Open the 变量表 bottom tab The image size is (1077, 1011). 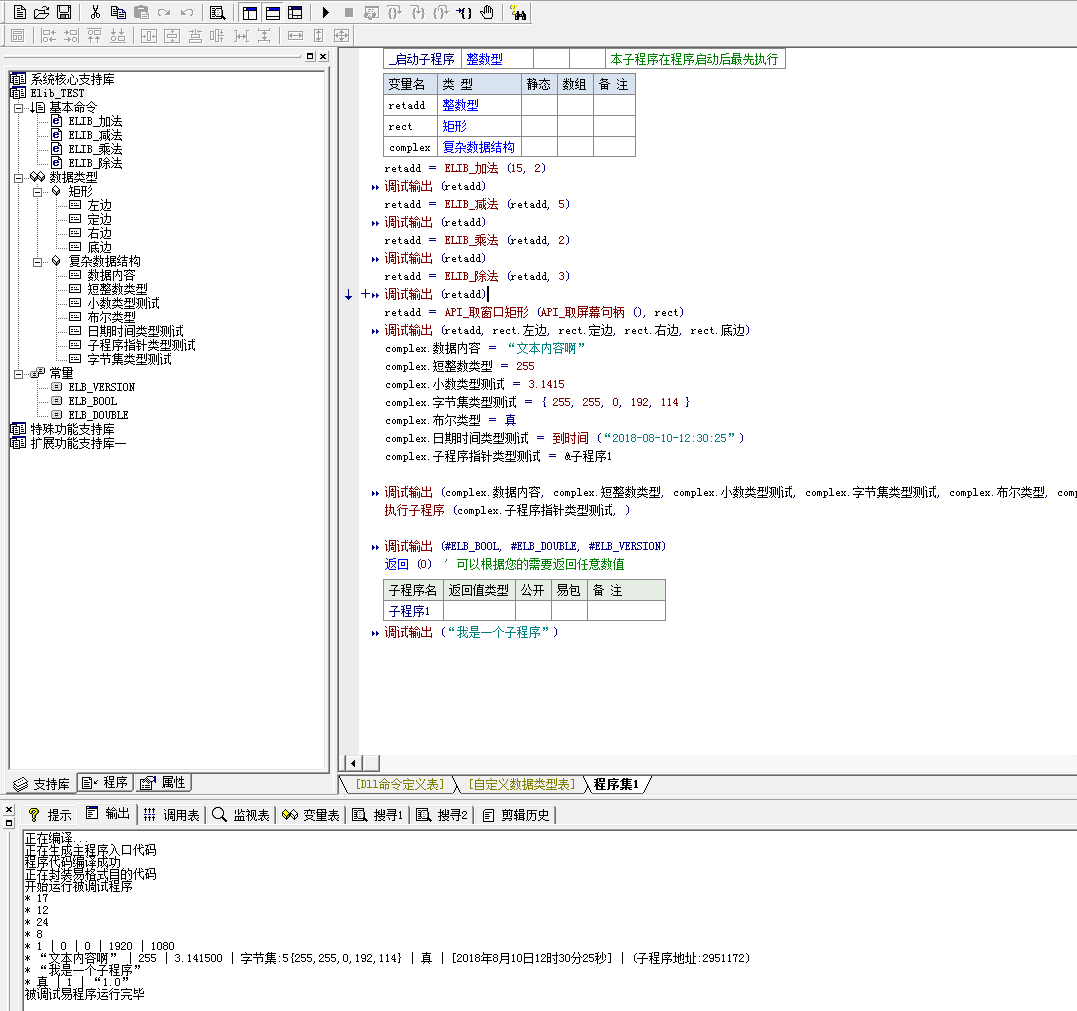coord(311,815)
